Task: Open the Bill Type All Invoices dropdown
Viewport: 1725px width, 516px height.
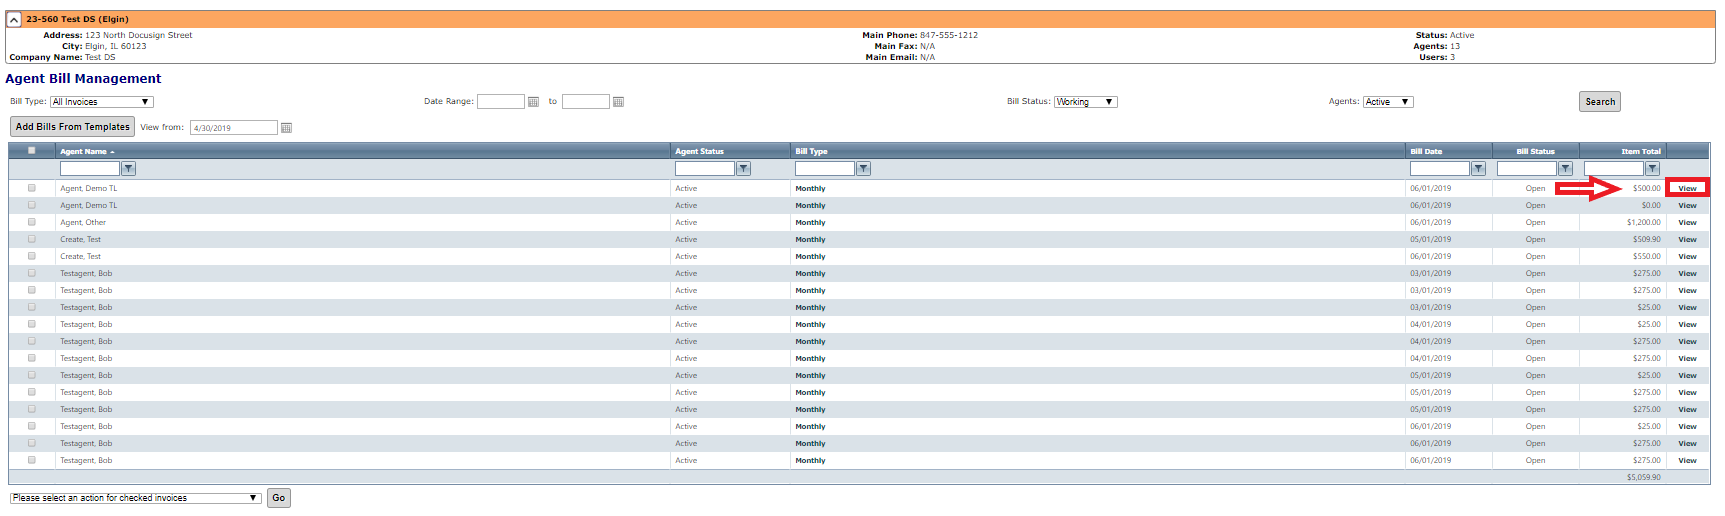Action: point(101,102)
